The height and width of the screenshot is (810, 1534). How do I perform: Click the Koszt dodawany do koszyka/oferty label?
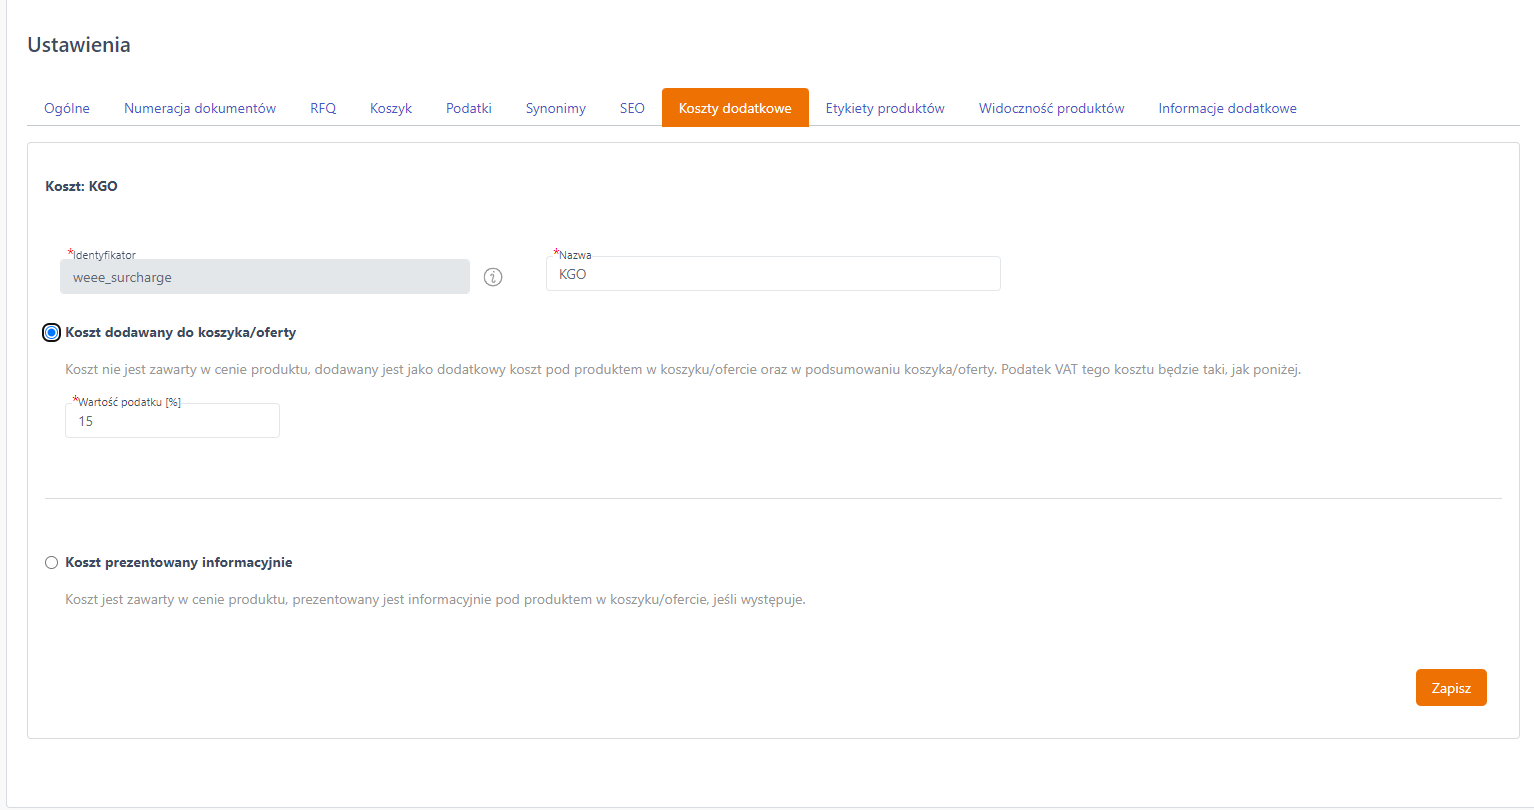(x=181, y=333)
